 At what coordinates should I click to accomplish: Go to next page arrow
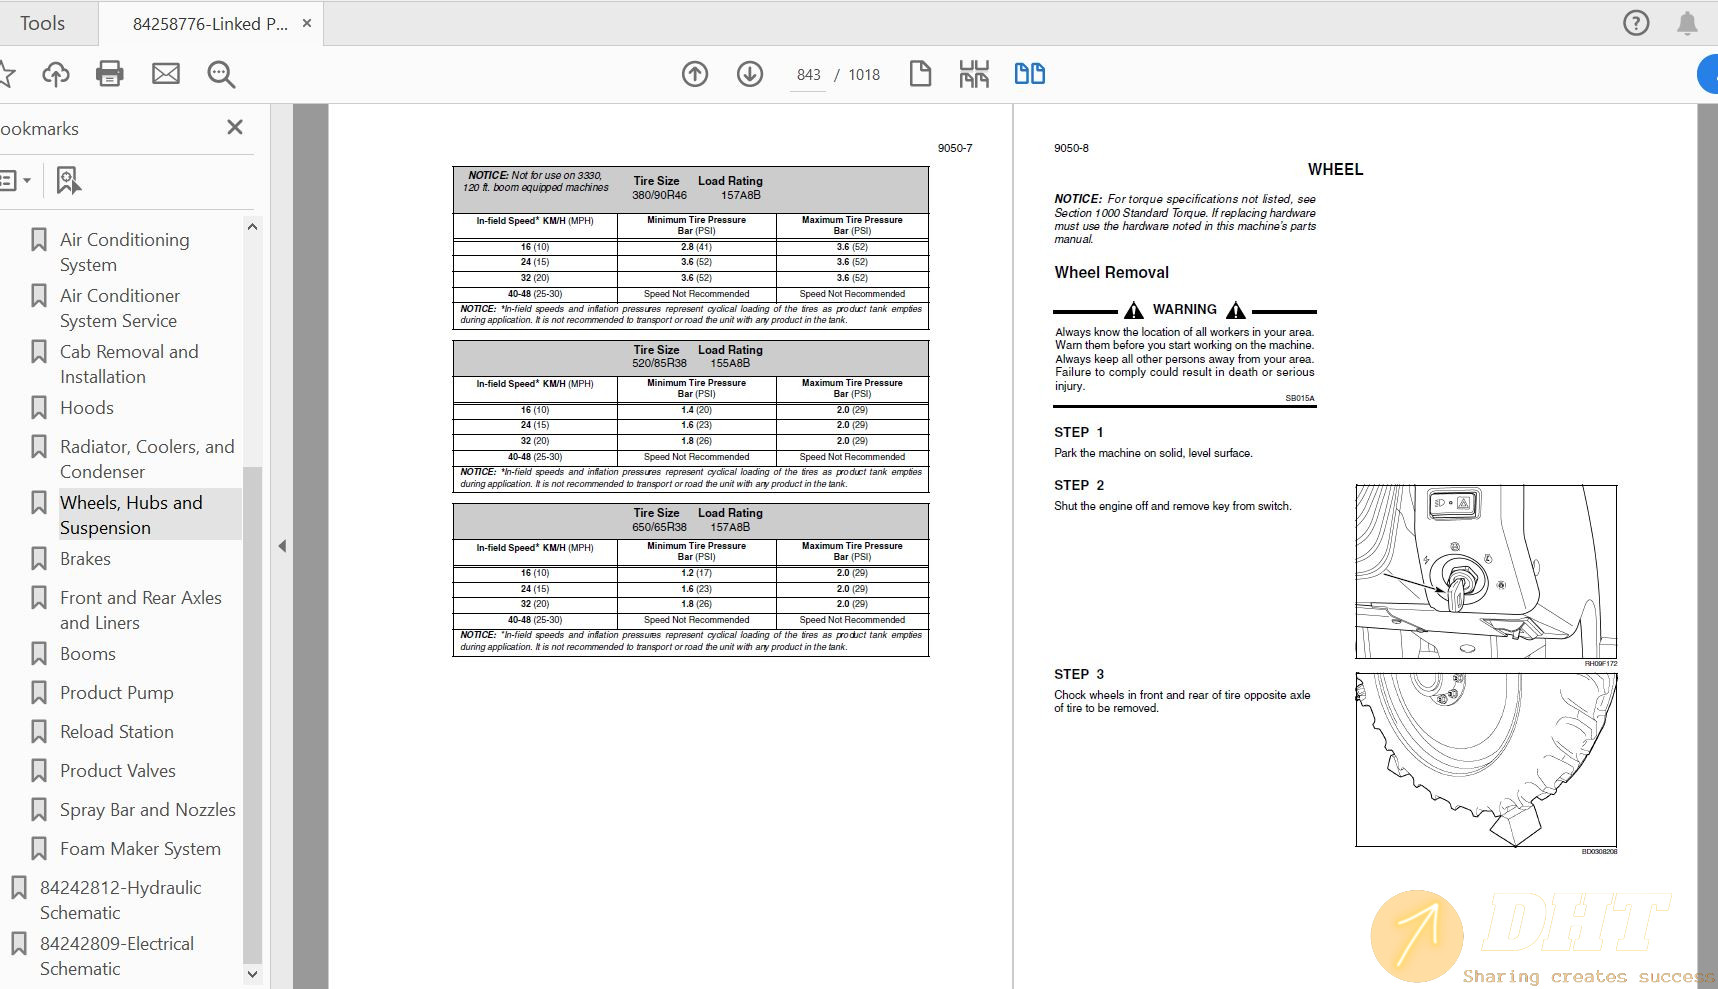tap(750, 74)
